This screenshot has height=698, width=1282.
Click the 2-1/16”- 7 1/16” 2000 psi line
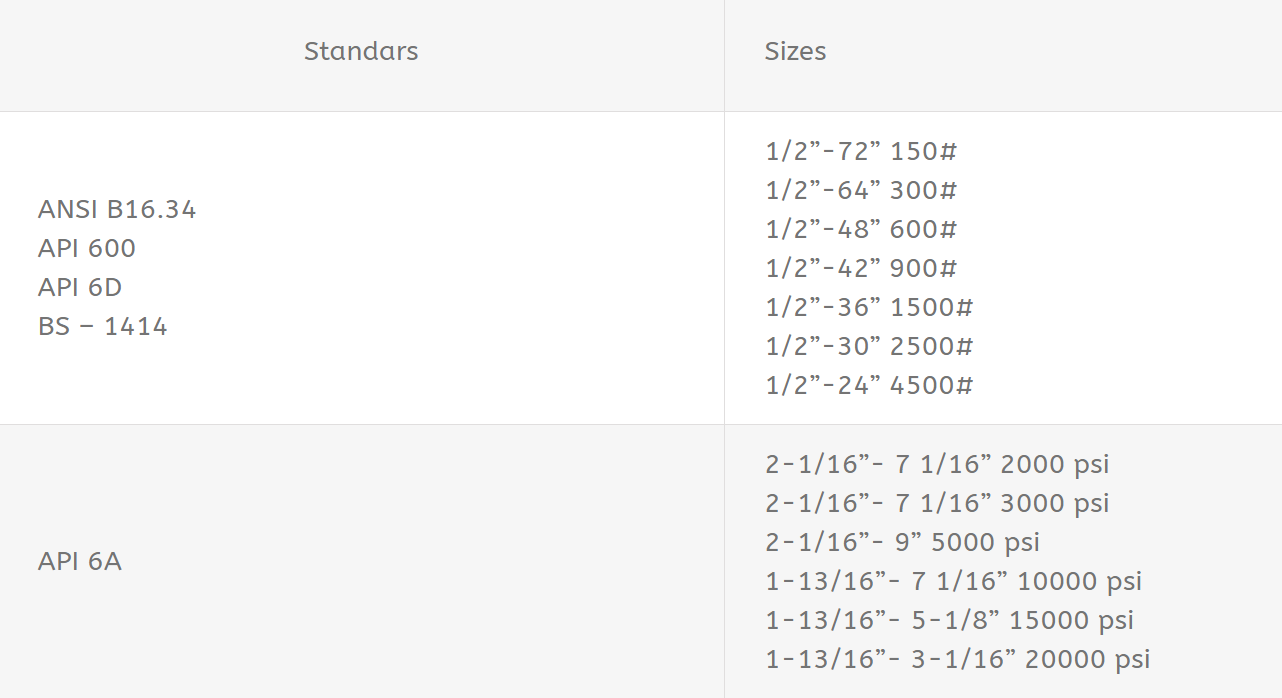point(937,464)
